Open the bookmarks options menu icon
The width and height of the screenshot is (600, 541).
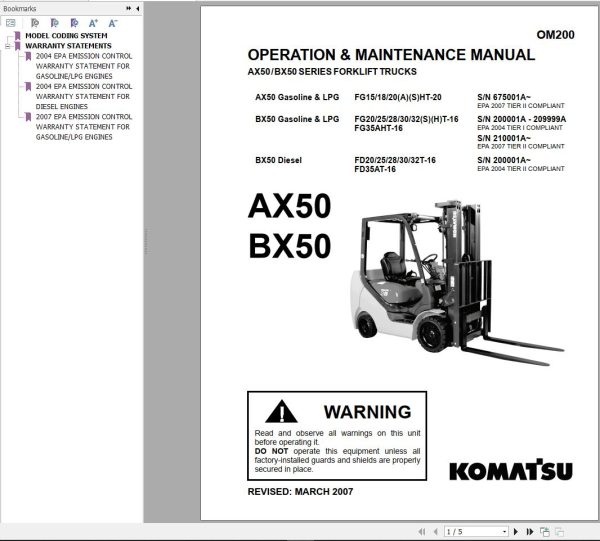pos(11,23)
